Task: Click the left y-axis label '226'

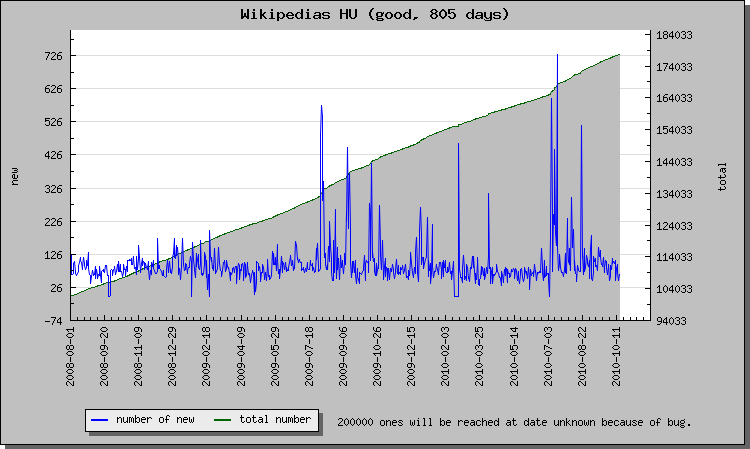Action: 54,222
